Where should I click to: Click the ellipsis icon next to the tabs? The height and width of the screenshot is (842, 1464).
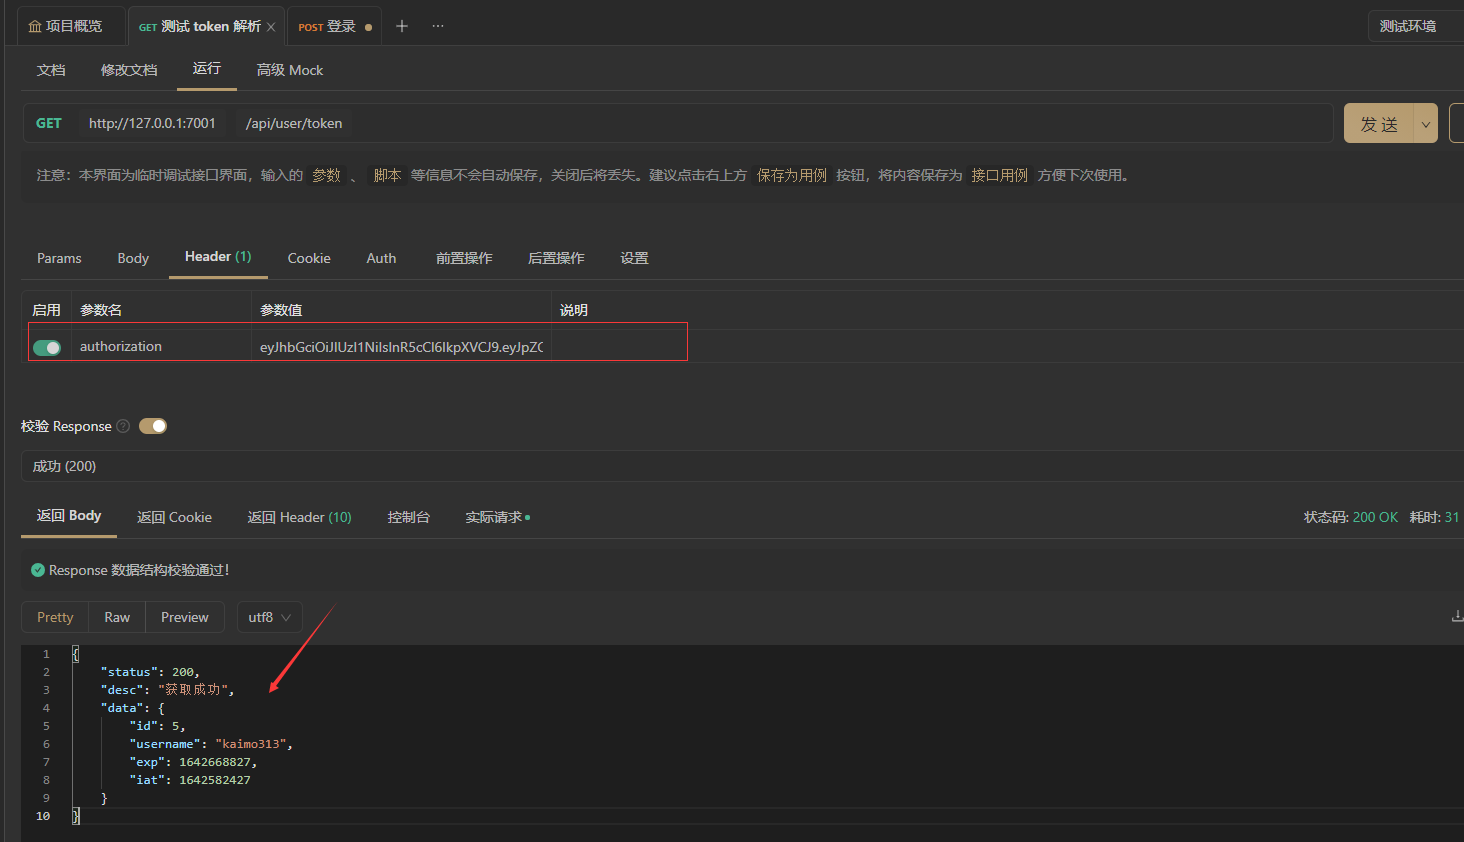tap(437, 25)
